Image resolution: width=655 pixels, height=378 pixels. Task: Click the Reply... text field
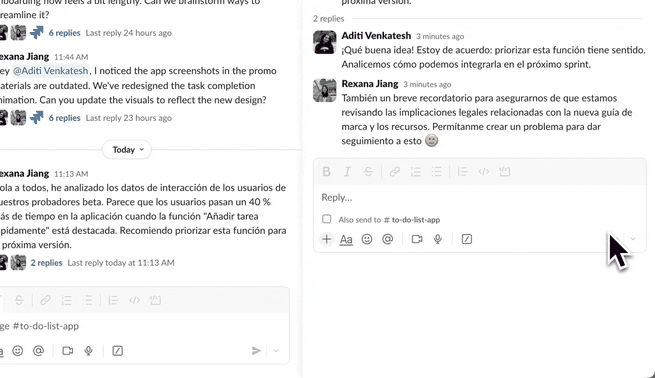(480, 198)
